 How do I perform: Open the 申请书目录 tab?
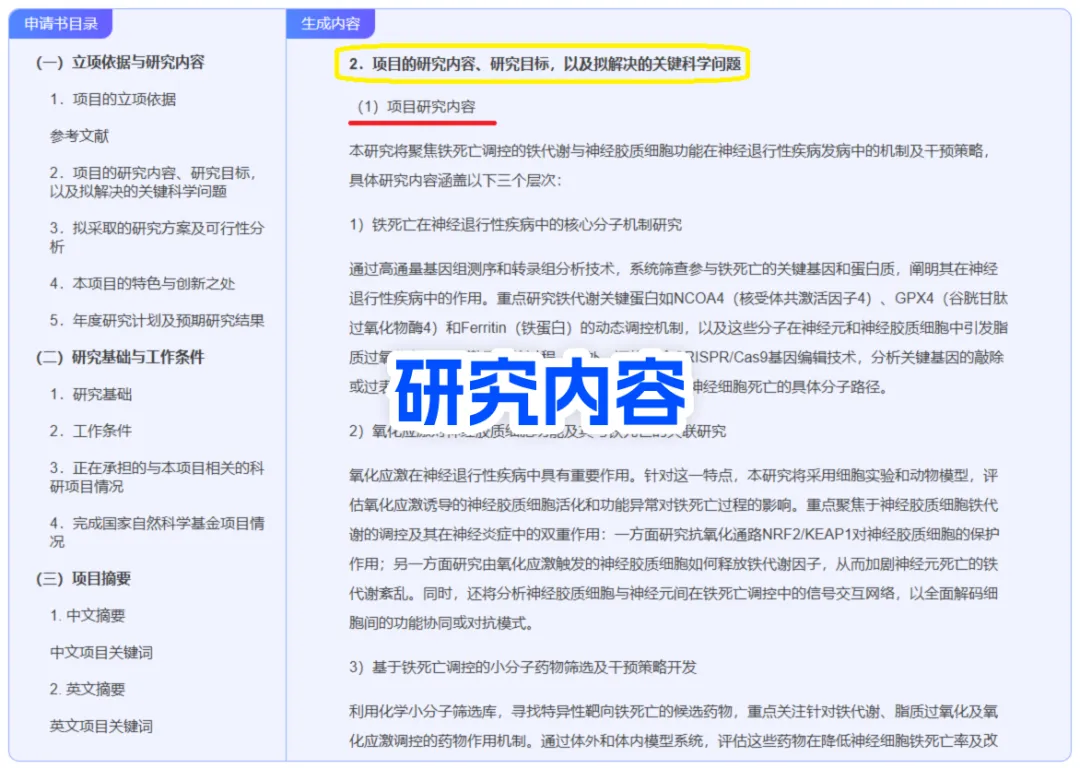coord(61,23)
